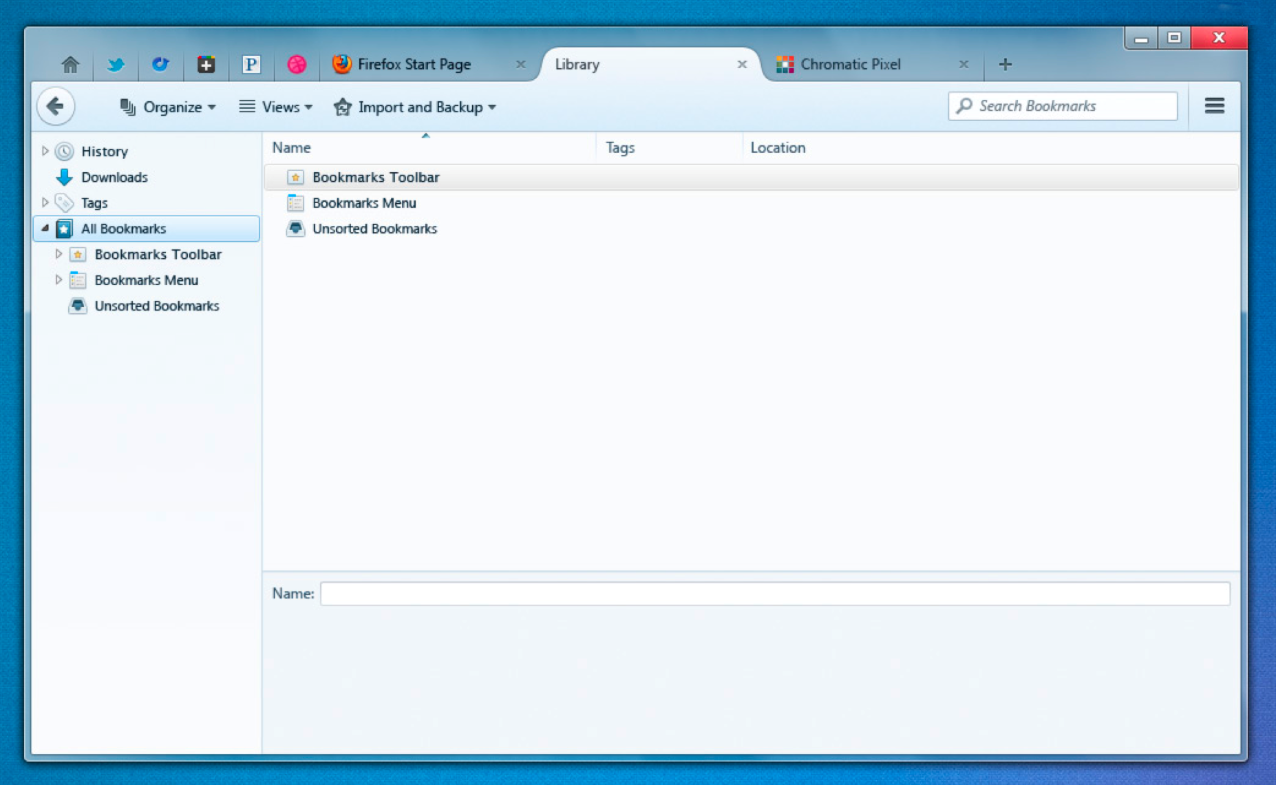This screenshot has width=1276, height=785.
Task: Expand the sidebar Bookmarks Toolbar node
Action: [59, 254]
